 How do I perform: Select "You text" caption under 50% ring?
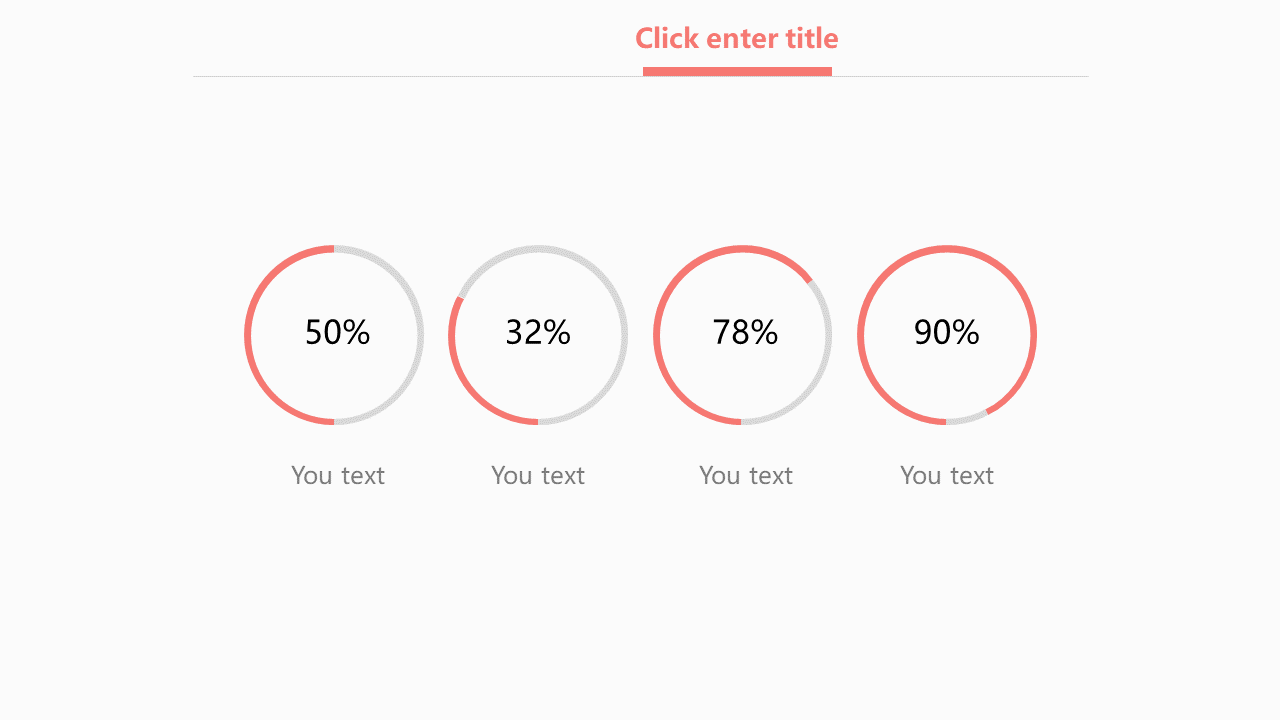pos(338,475)
